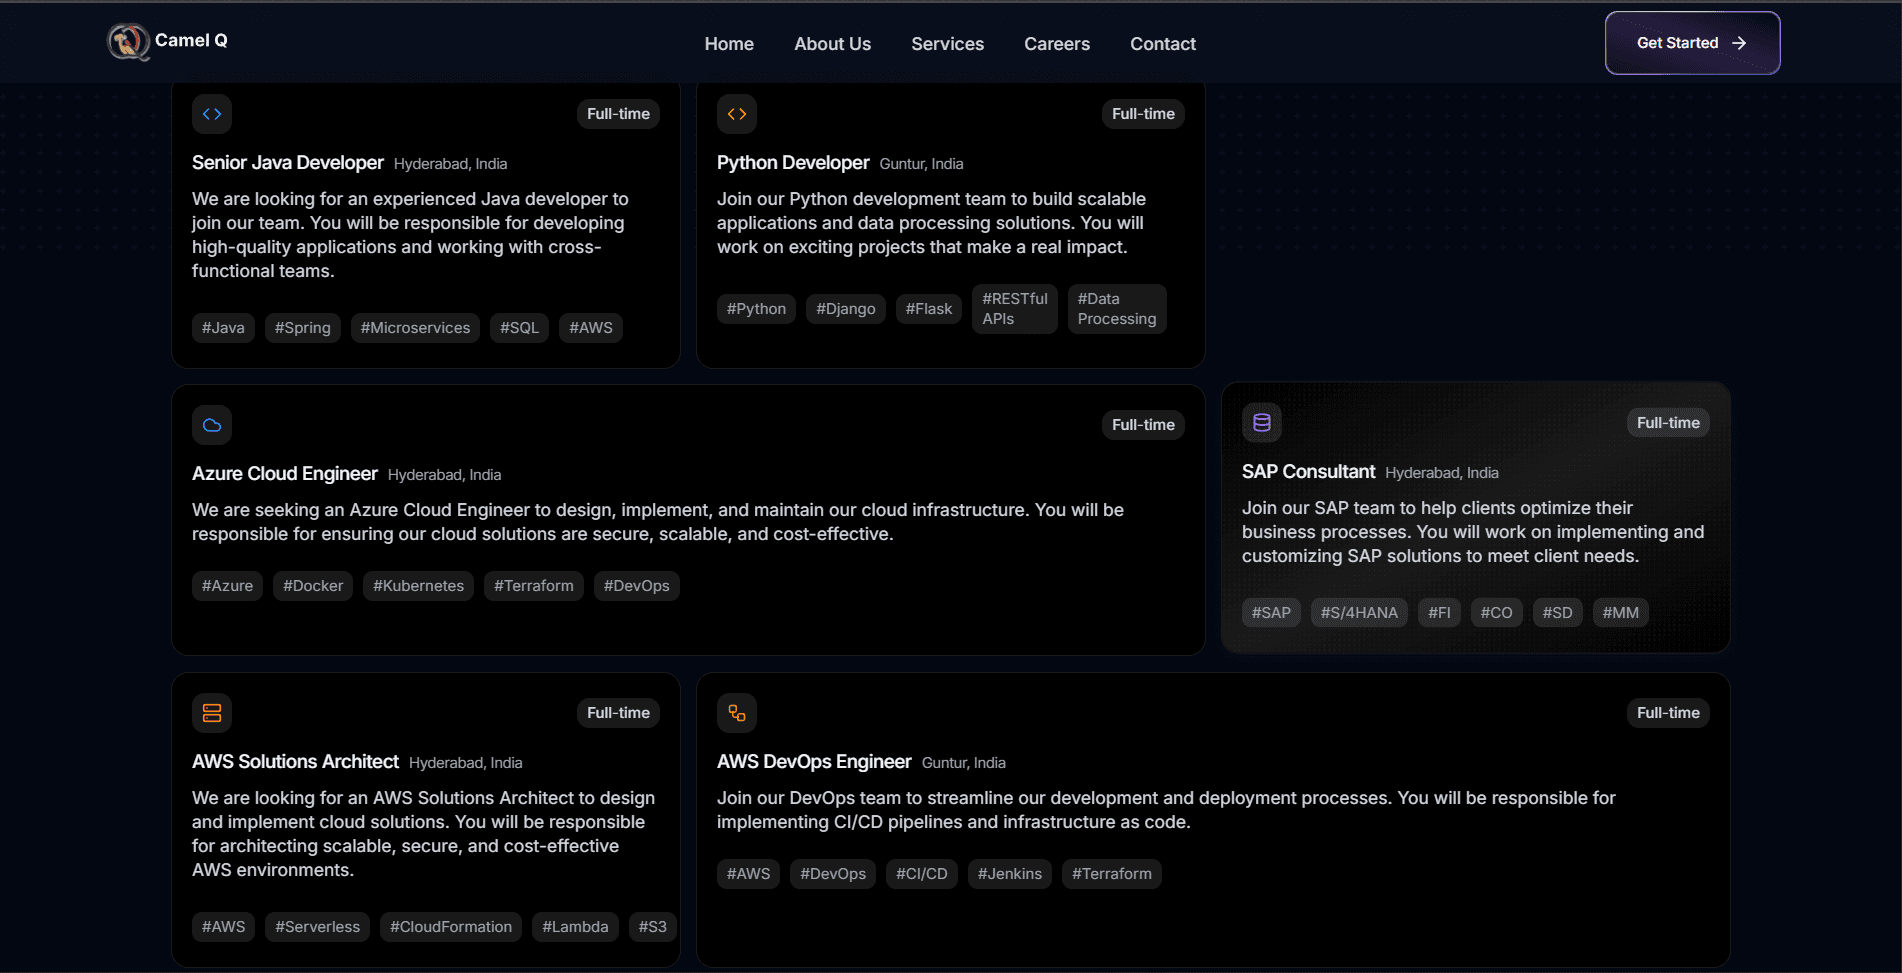Open the Python Developer job title
The width and height of the screenshot is (1902, 973).
click(793, 163)
